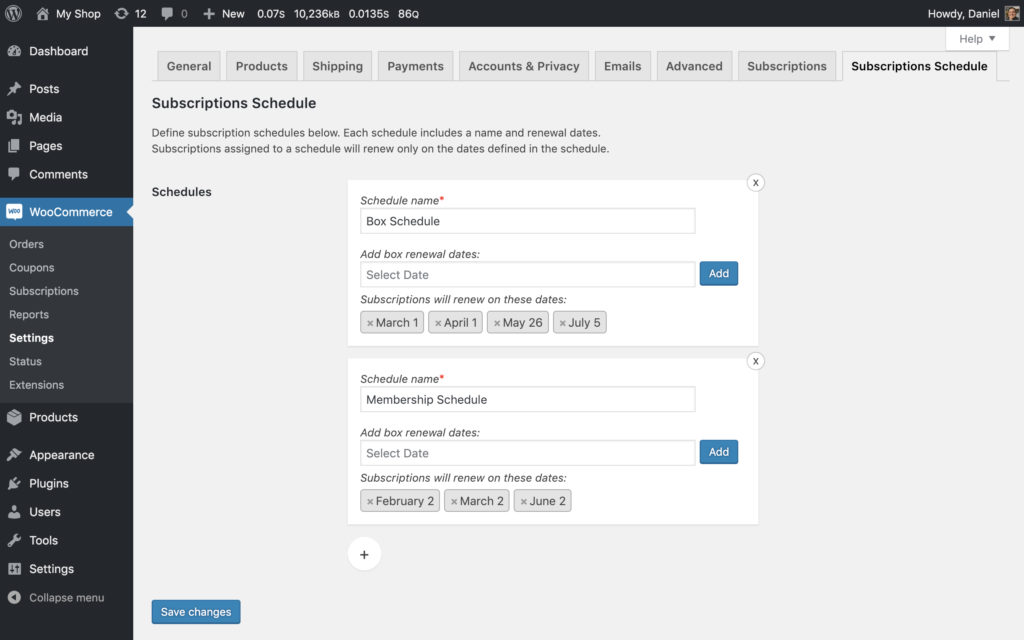Focus the Box Schedule name field

[528, 221]
